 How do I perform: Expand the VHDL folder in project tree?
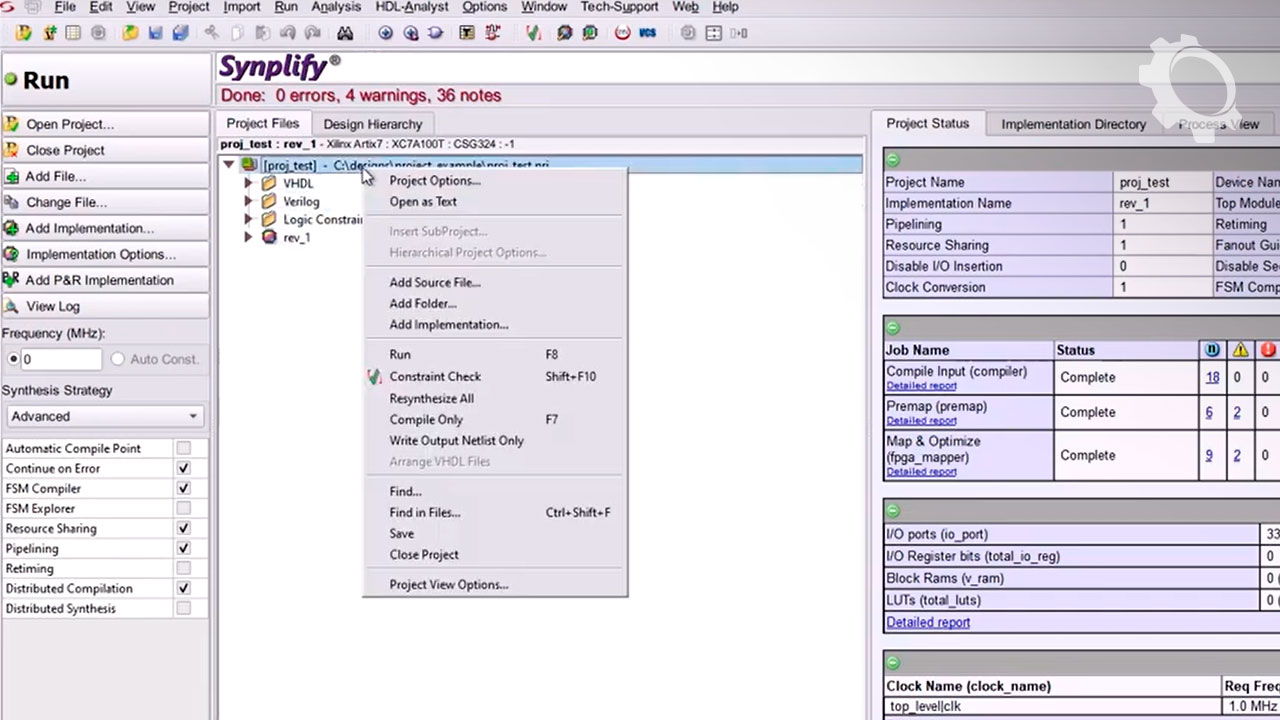coord(248,184)
